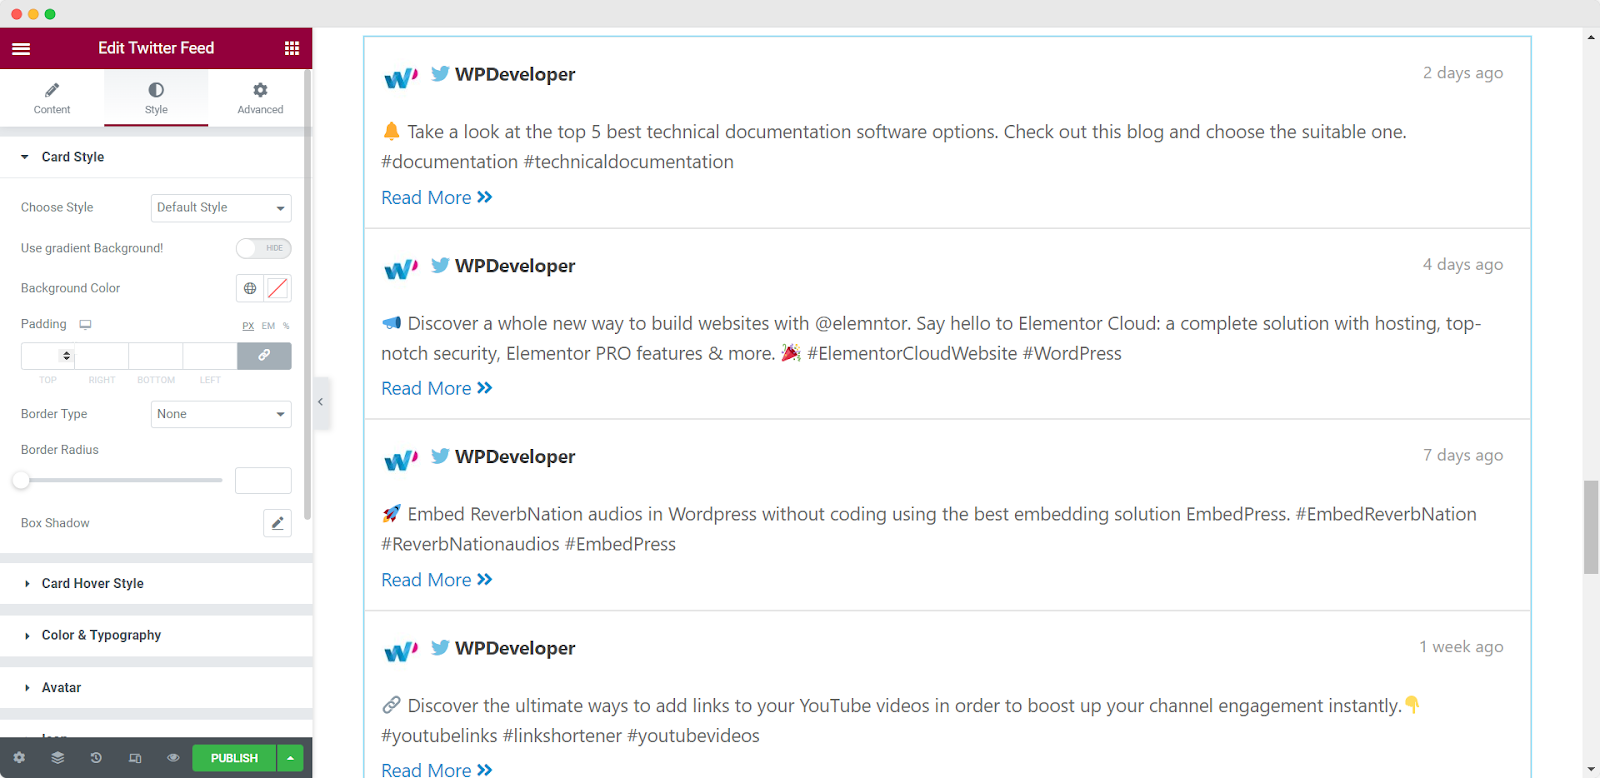1600x778 pixels.
Task: Open the History icon
Action: coord(96,758)
